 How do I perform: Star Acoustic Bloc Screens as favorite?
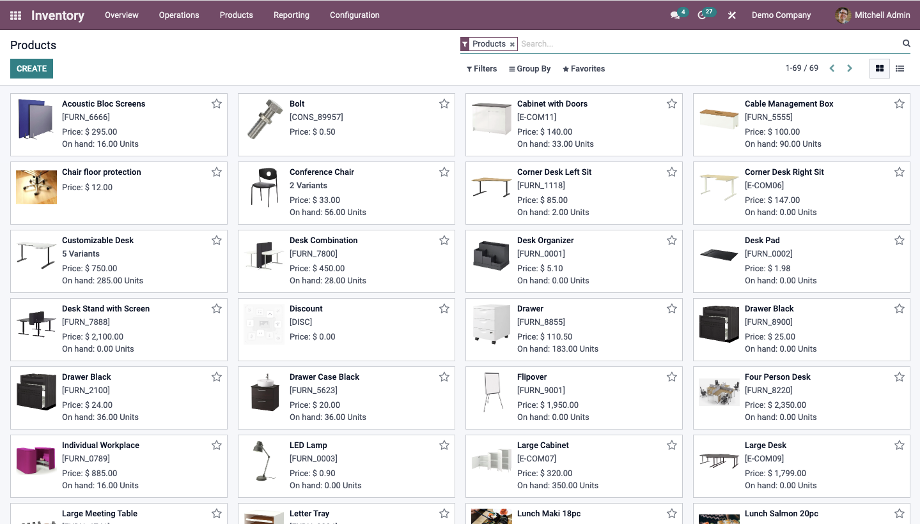tap(217, 104)
